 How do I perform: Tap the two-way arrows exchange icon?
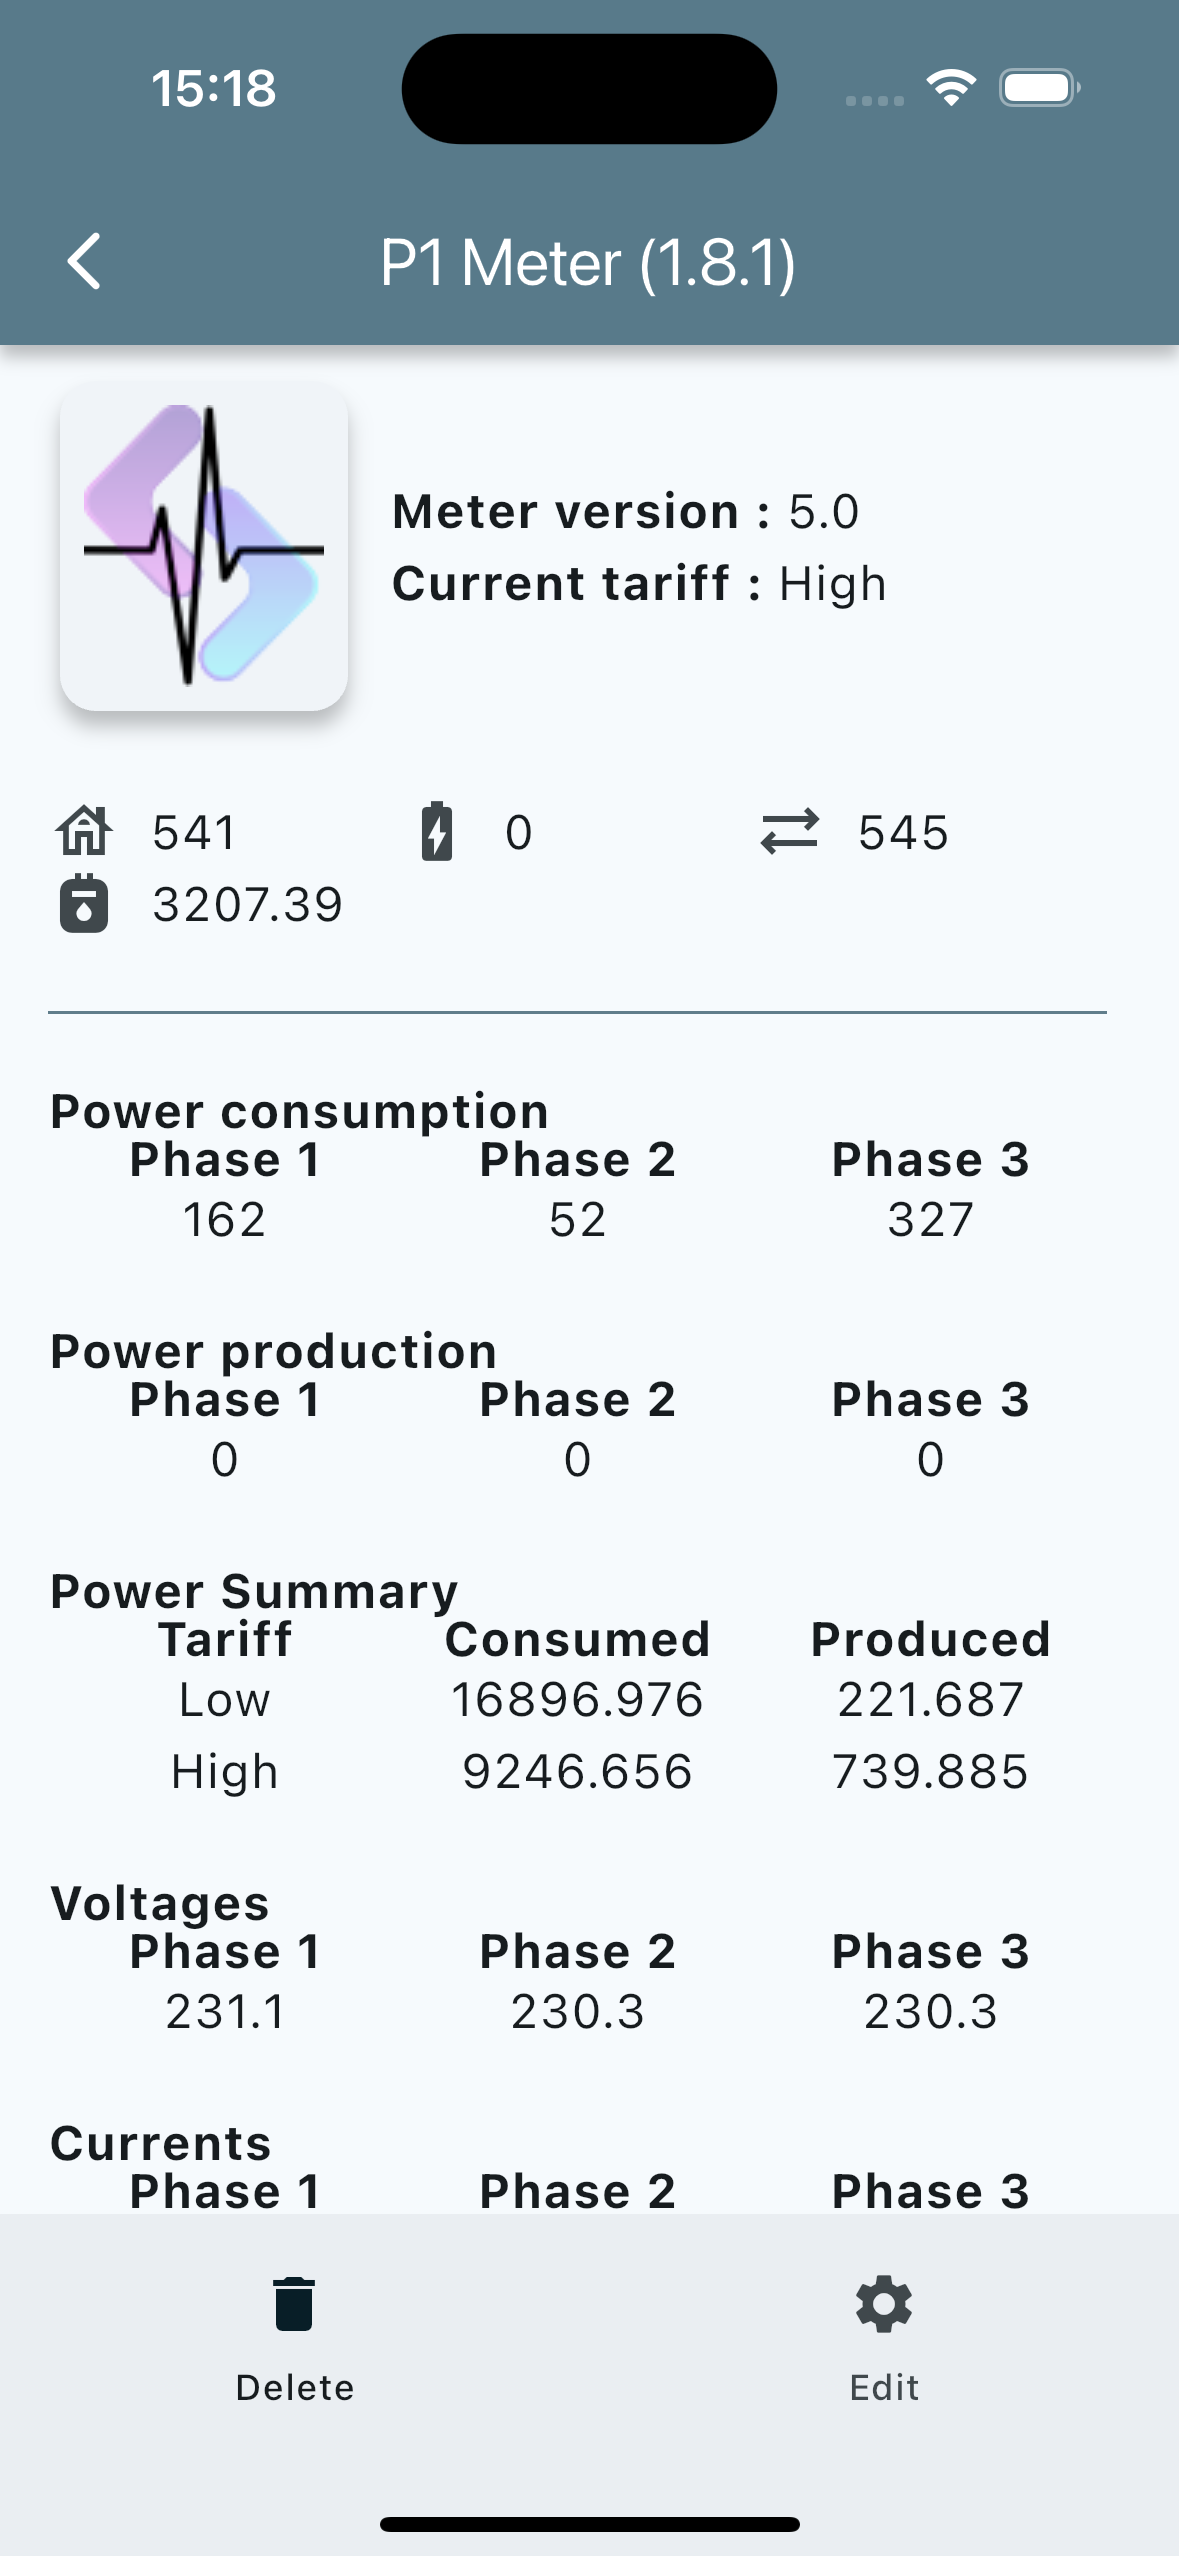[789, 831]
